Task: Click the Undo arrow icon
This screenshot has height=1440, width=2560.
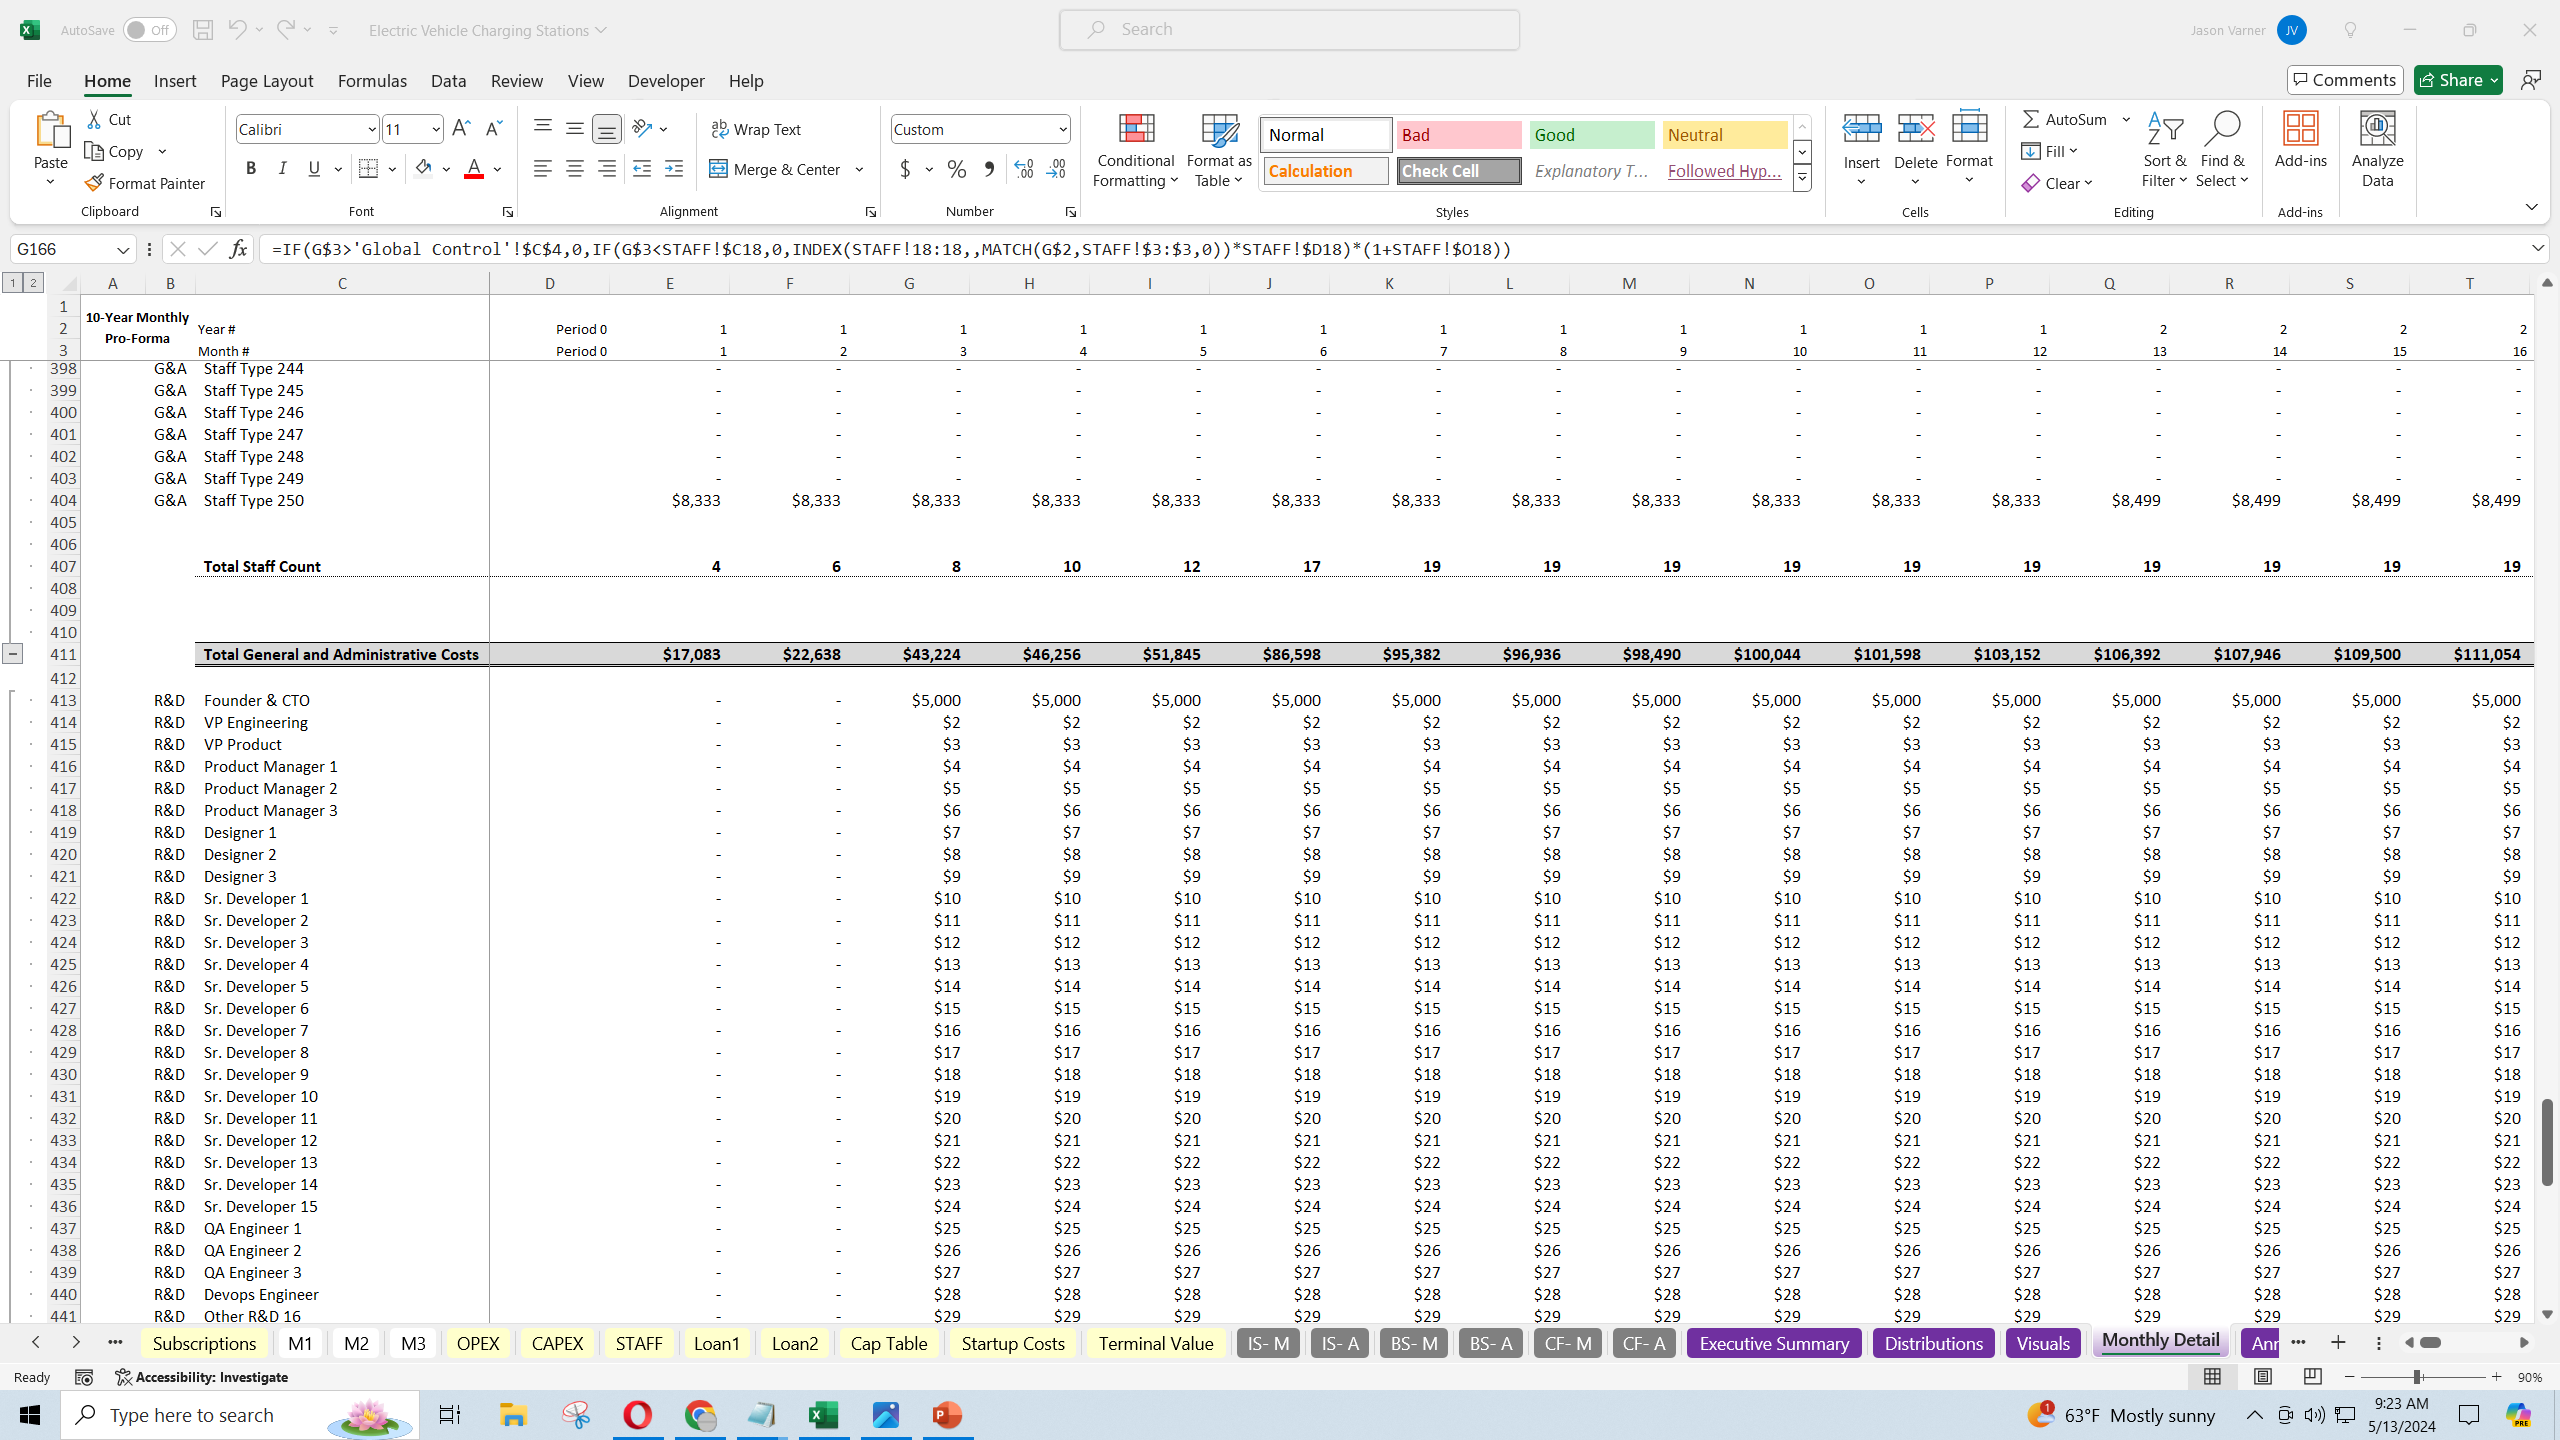Action: point(237,30)
